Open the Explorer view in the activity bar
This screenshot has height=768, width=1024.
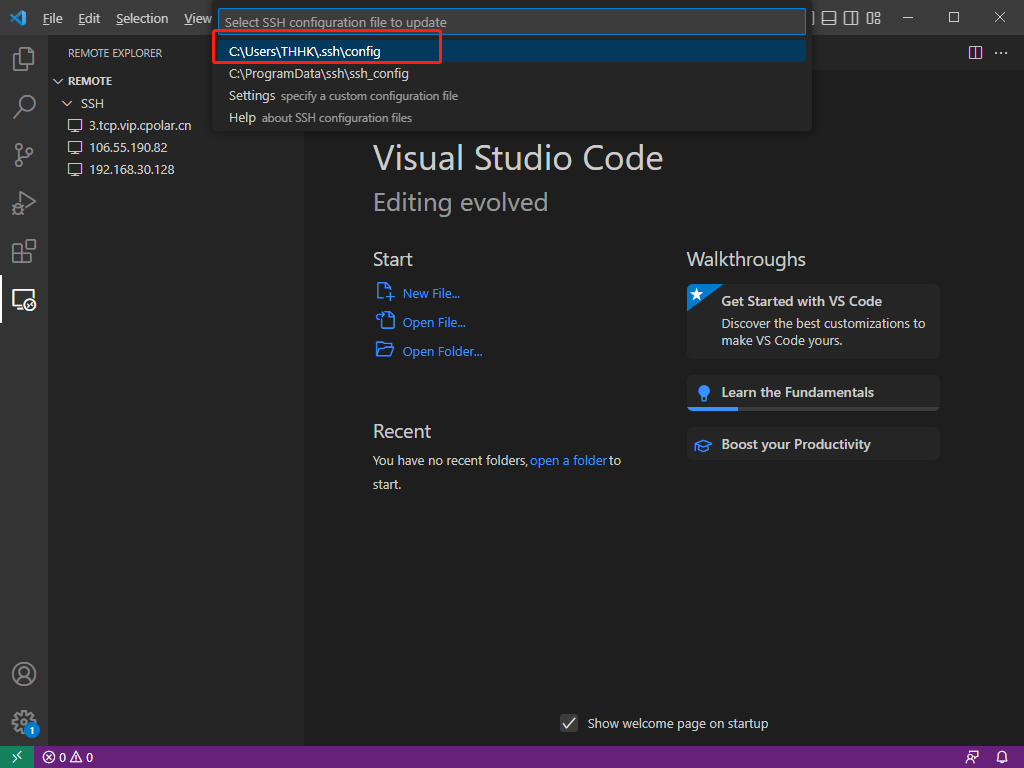(22, 58)
